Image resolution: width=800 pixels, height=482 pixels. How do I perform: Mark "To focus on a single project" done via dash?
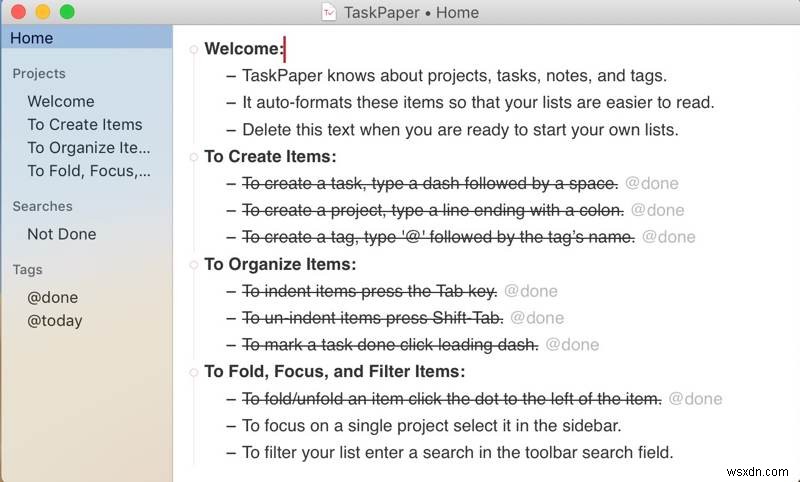(x=232, y=426)
